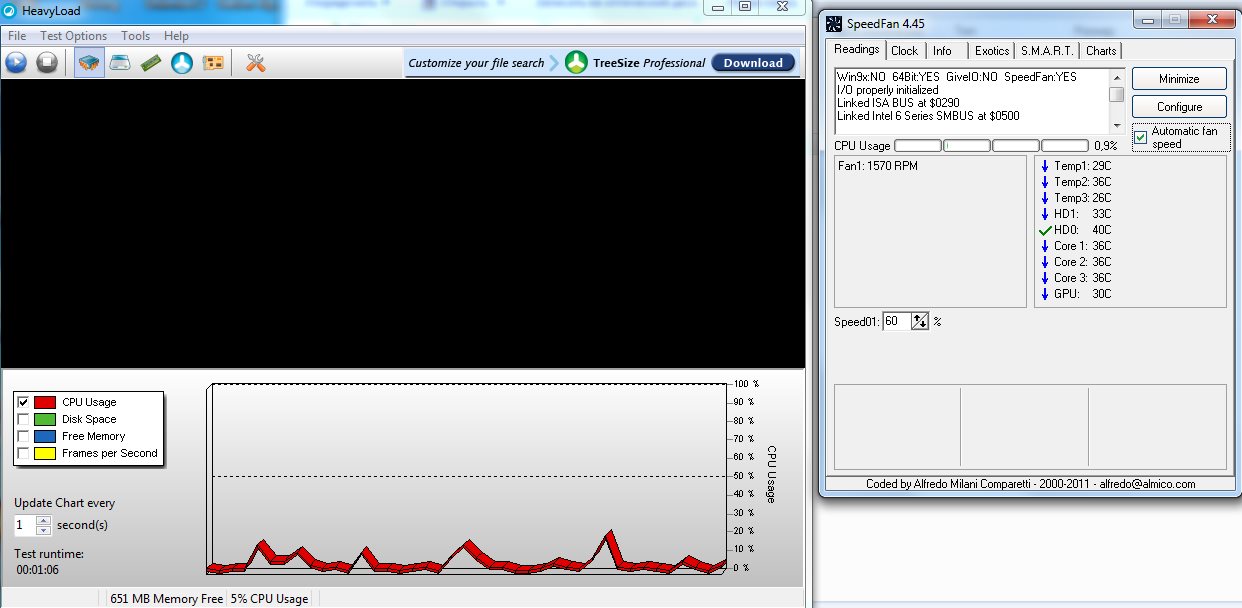
Task: Open HeavyLoad options via wrench-screwdriver icon
Action: pyautogui.click(x=255, y=63)
